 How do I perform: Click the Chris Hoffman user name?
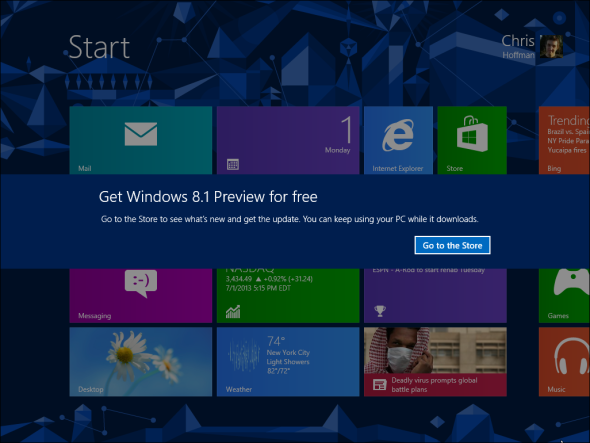coord(518,47)
